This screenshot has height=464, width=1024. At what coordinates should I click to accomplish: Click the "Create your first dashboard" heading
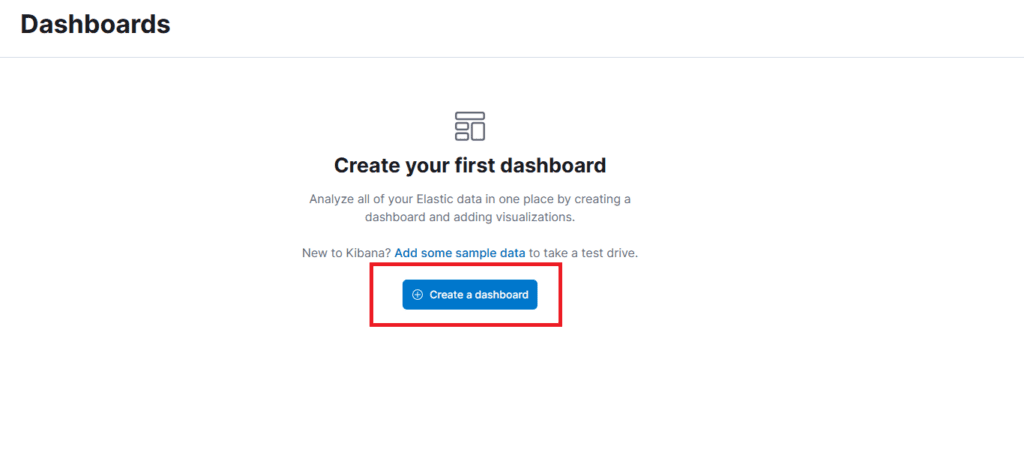[x=470, y=165]
